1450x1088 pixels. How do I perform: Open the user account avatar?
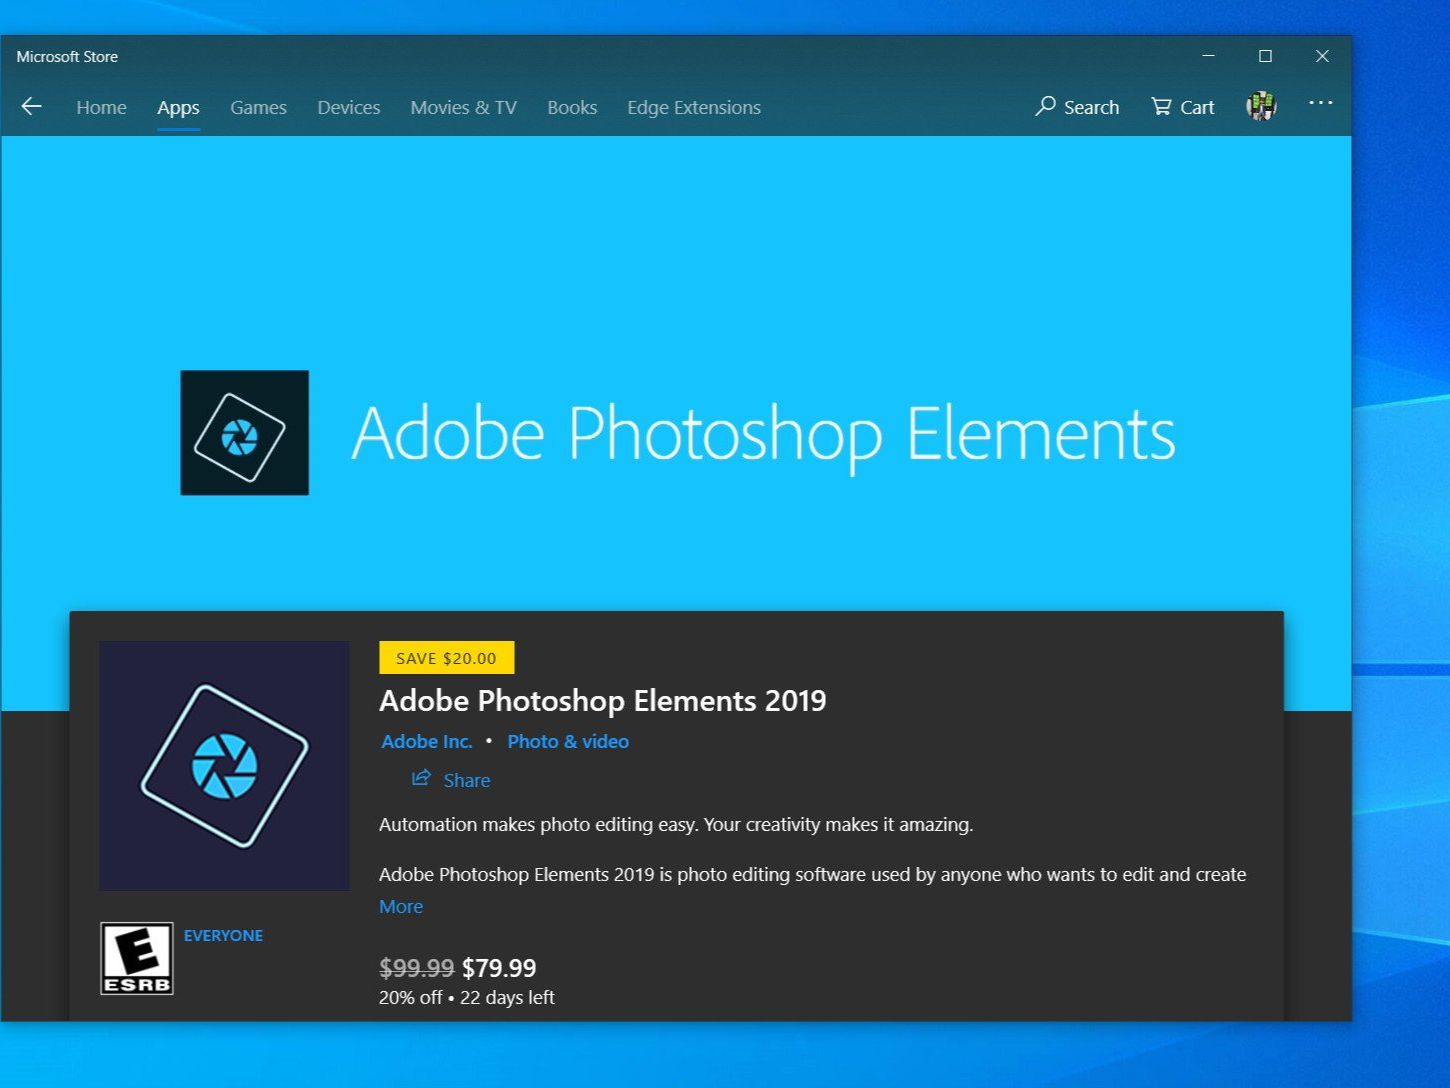(x=1261, y=105)
